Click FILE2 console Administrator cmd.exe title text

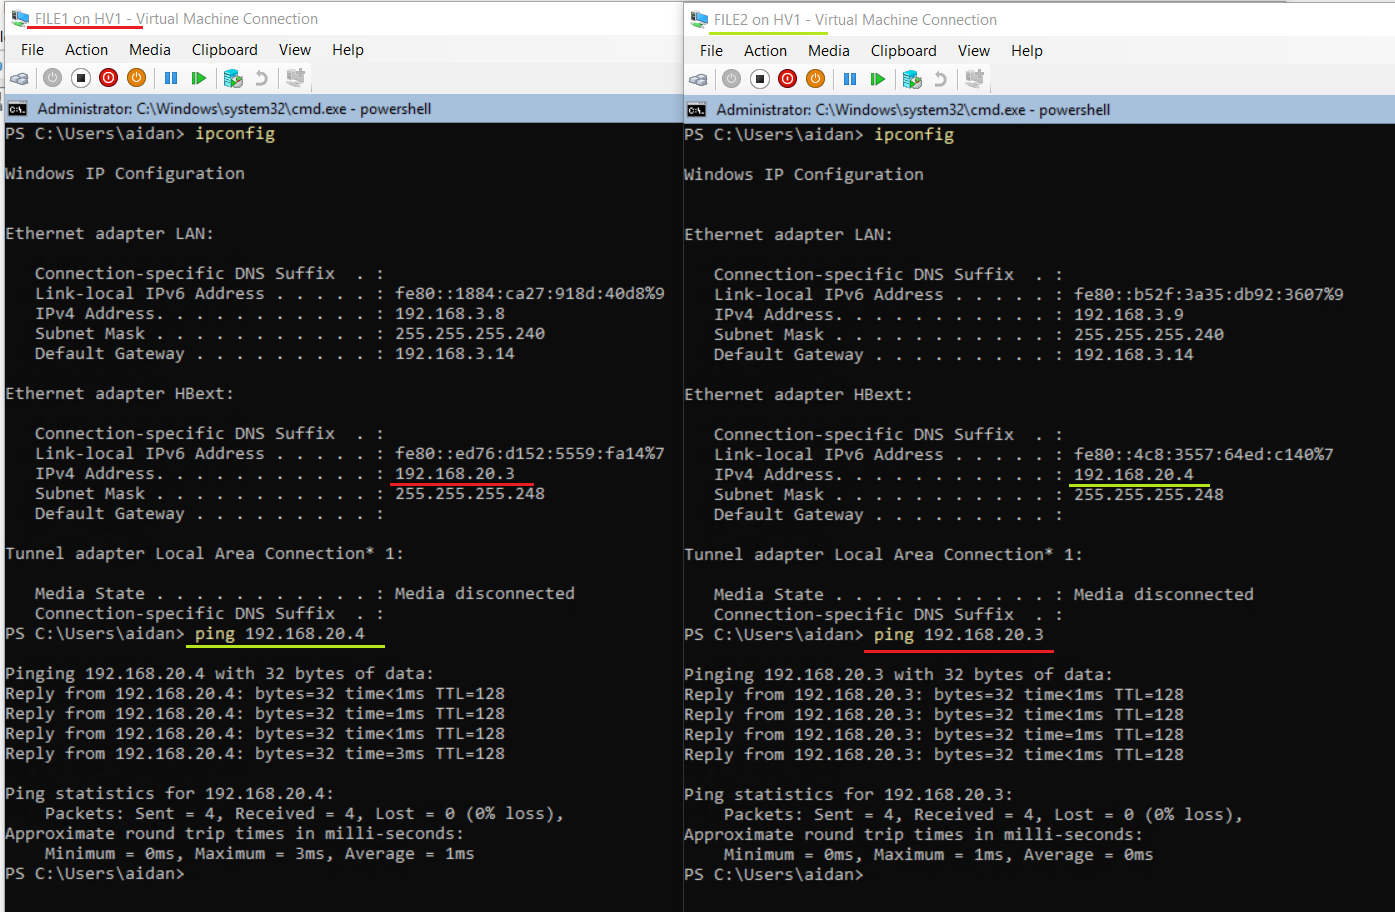tap(913, 110)
